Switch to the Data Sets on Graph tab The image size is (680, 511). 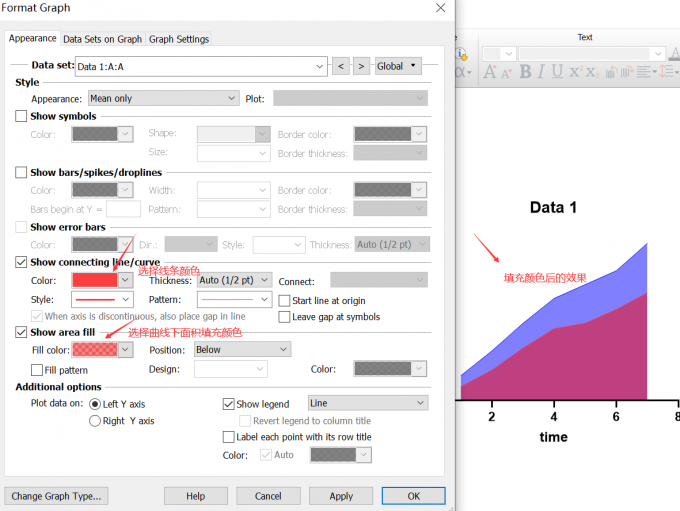tap(102, 39)
